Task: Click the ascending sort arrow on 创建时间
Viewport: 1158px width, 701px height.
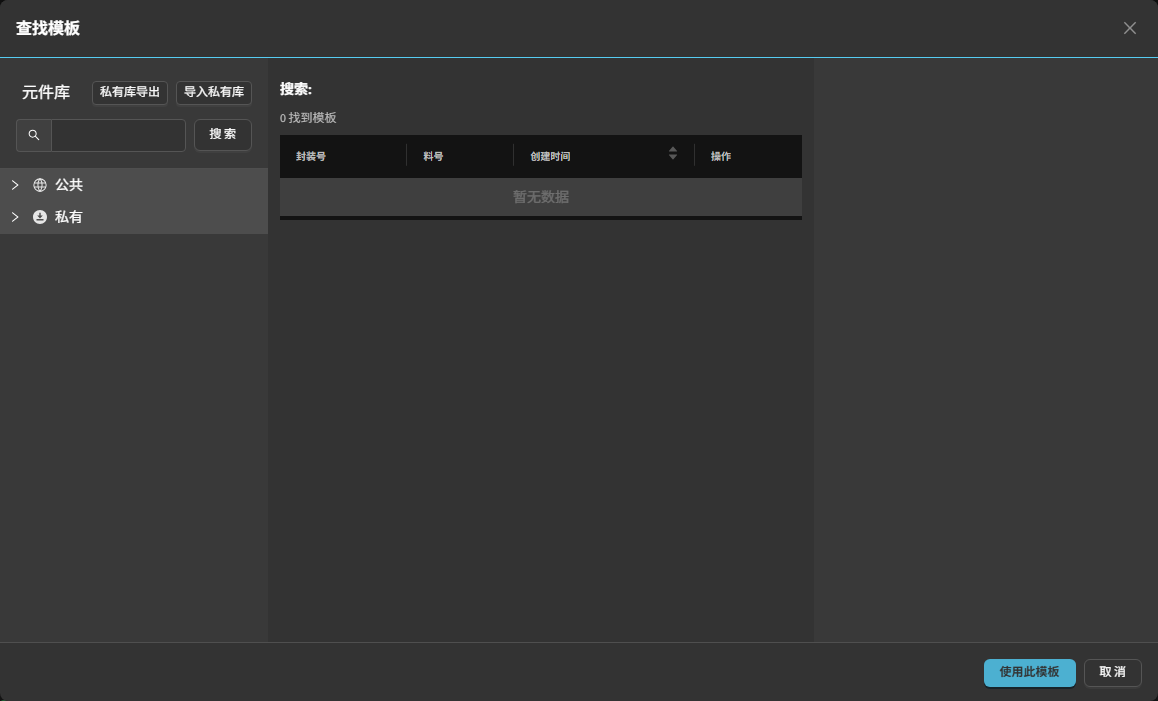Action: coord(673,149)
